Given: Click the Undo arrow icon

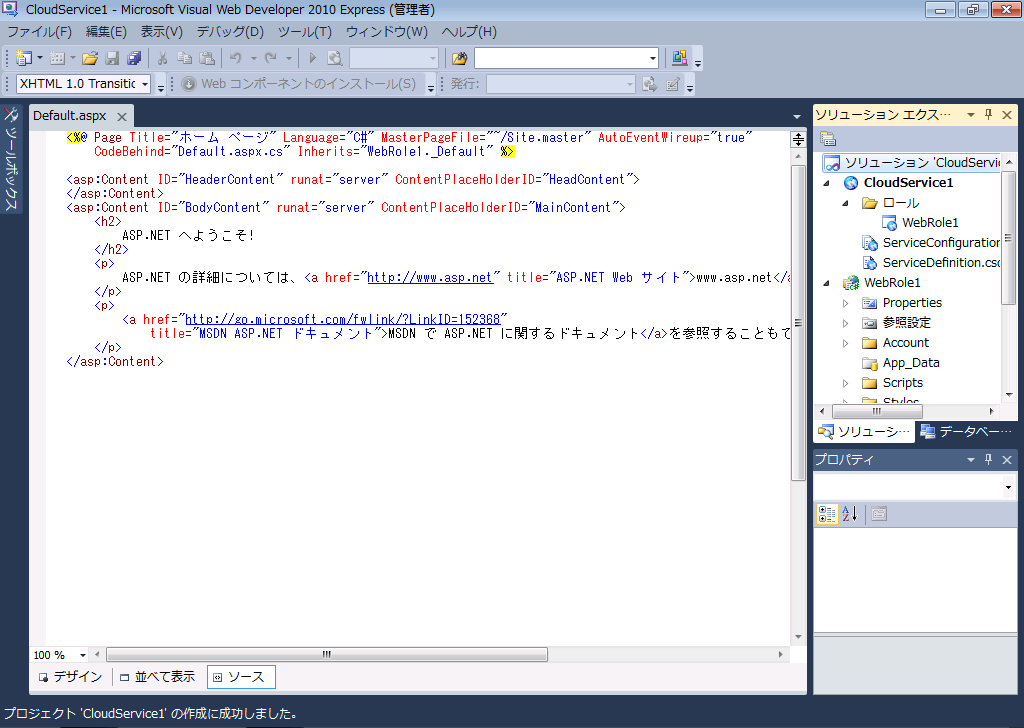Looking at the screenshot, I should click(x=236, y=58).
